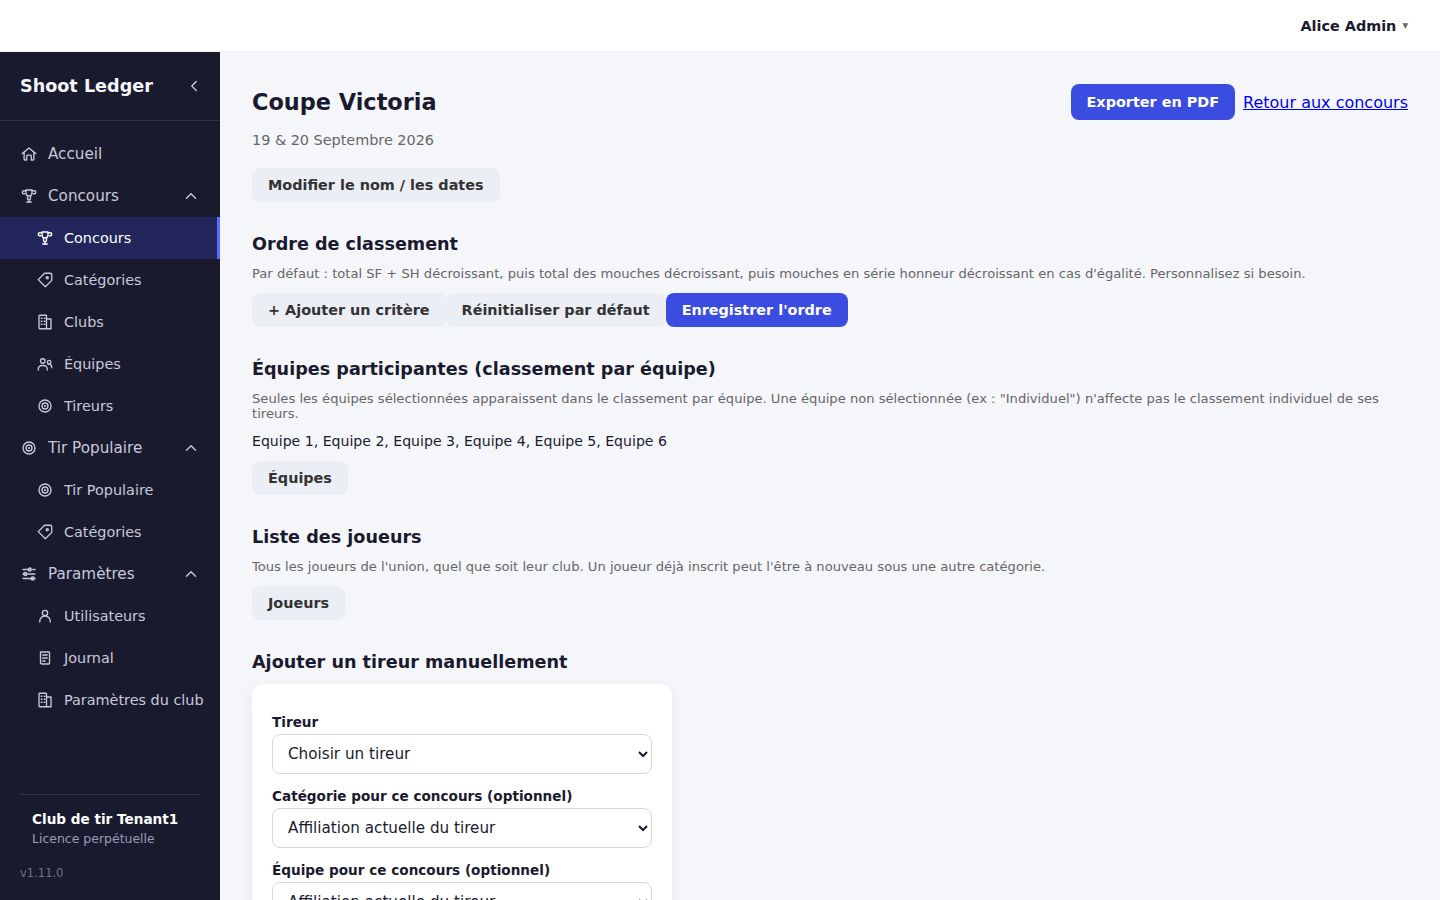Screen dimensions: 1440x900
Task: Click the building icon beside Paramètres du club
Action: click(45, 700)
